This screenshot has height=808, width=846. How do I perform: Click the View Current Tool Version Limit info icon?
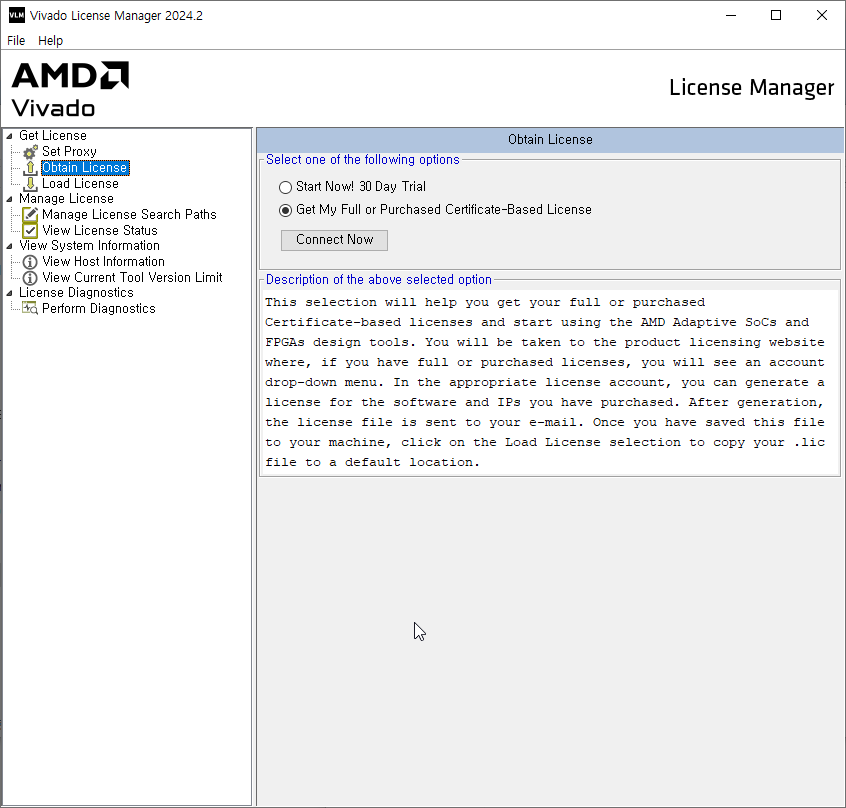click(30, 278)
